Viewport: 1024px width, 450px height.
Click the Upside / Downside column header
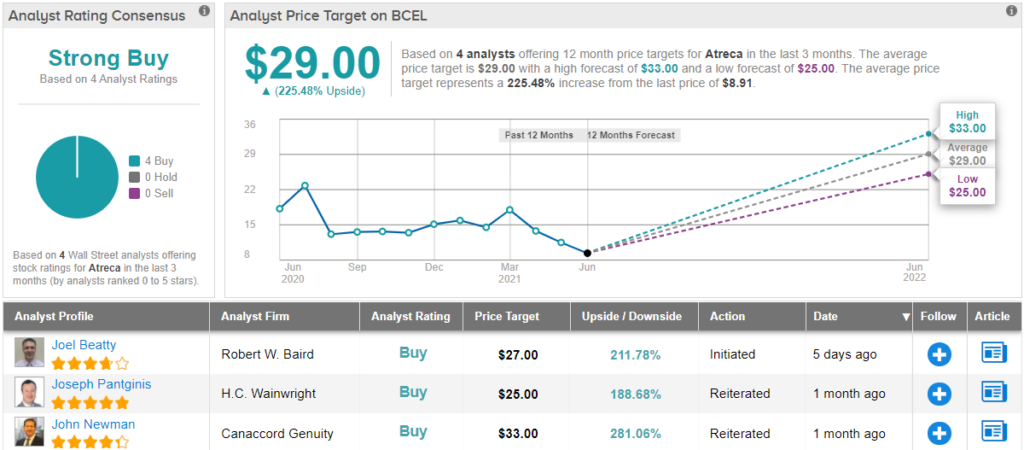(x=632, y=317)
